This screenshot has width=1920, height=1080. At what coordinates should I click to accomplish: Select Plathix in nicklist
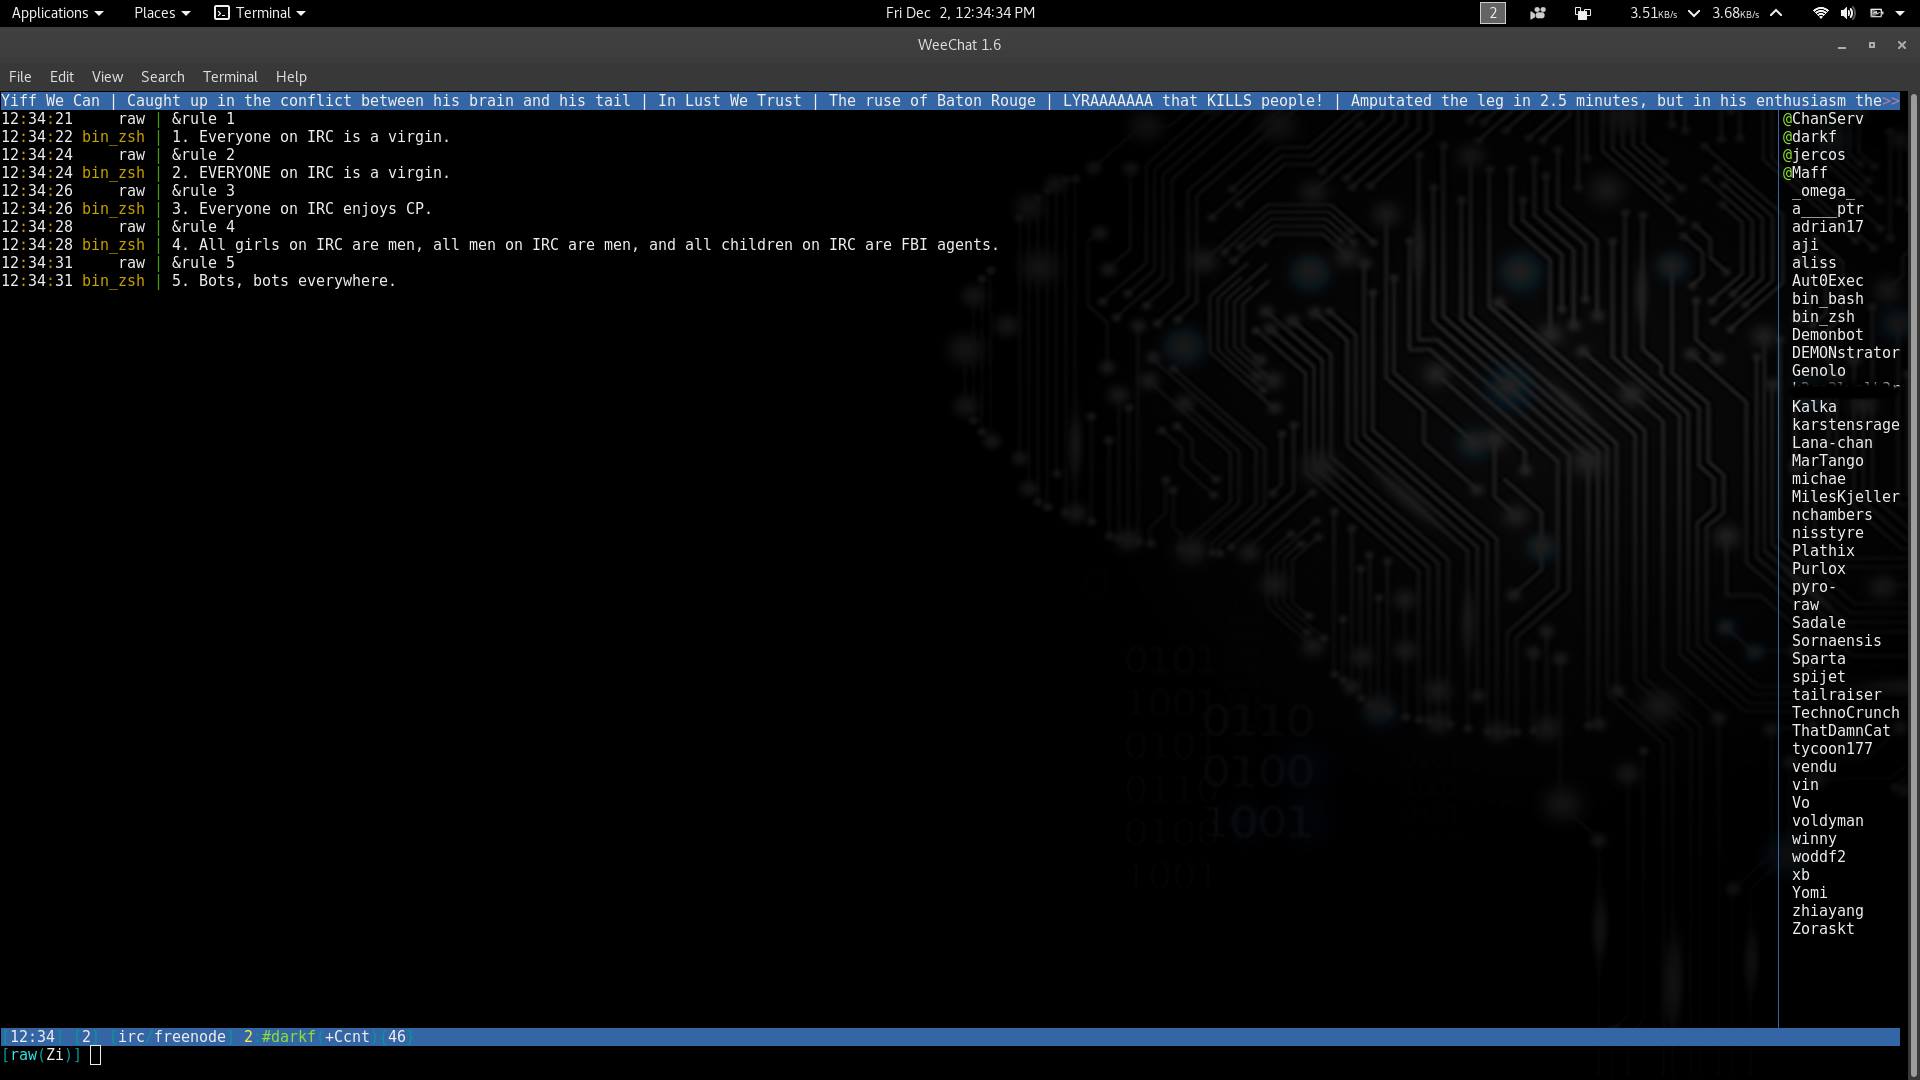point(1823,551)
